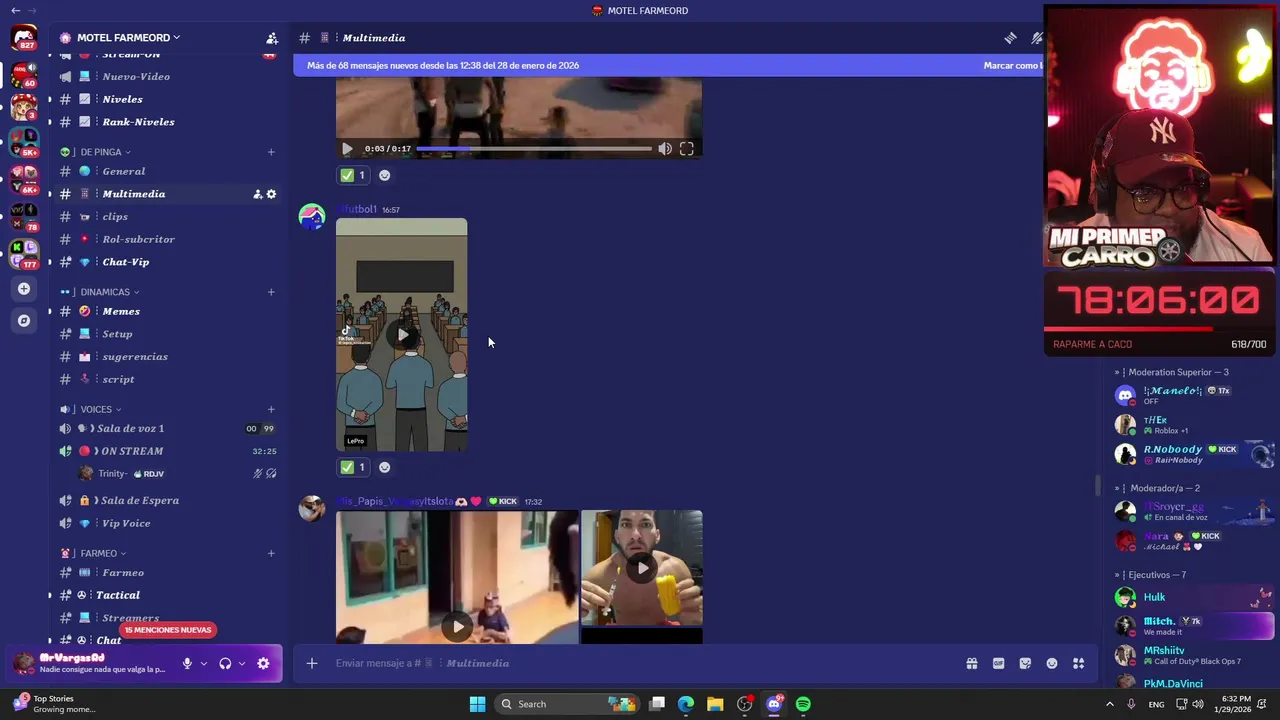Open Multimedia channel settings gear
1280x720 pixels.
tap(271, 194)
